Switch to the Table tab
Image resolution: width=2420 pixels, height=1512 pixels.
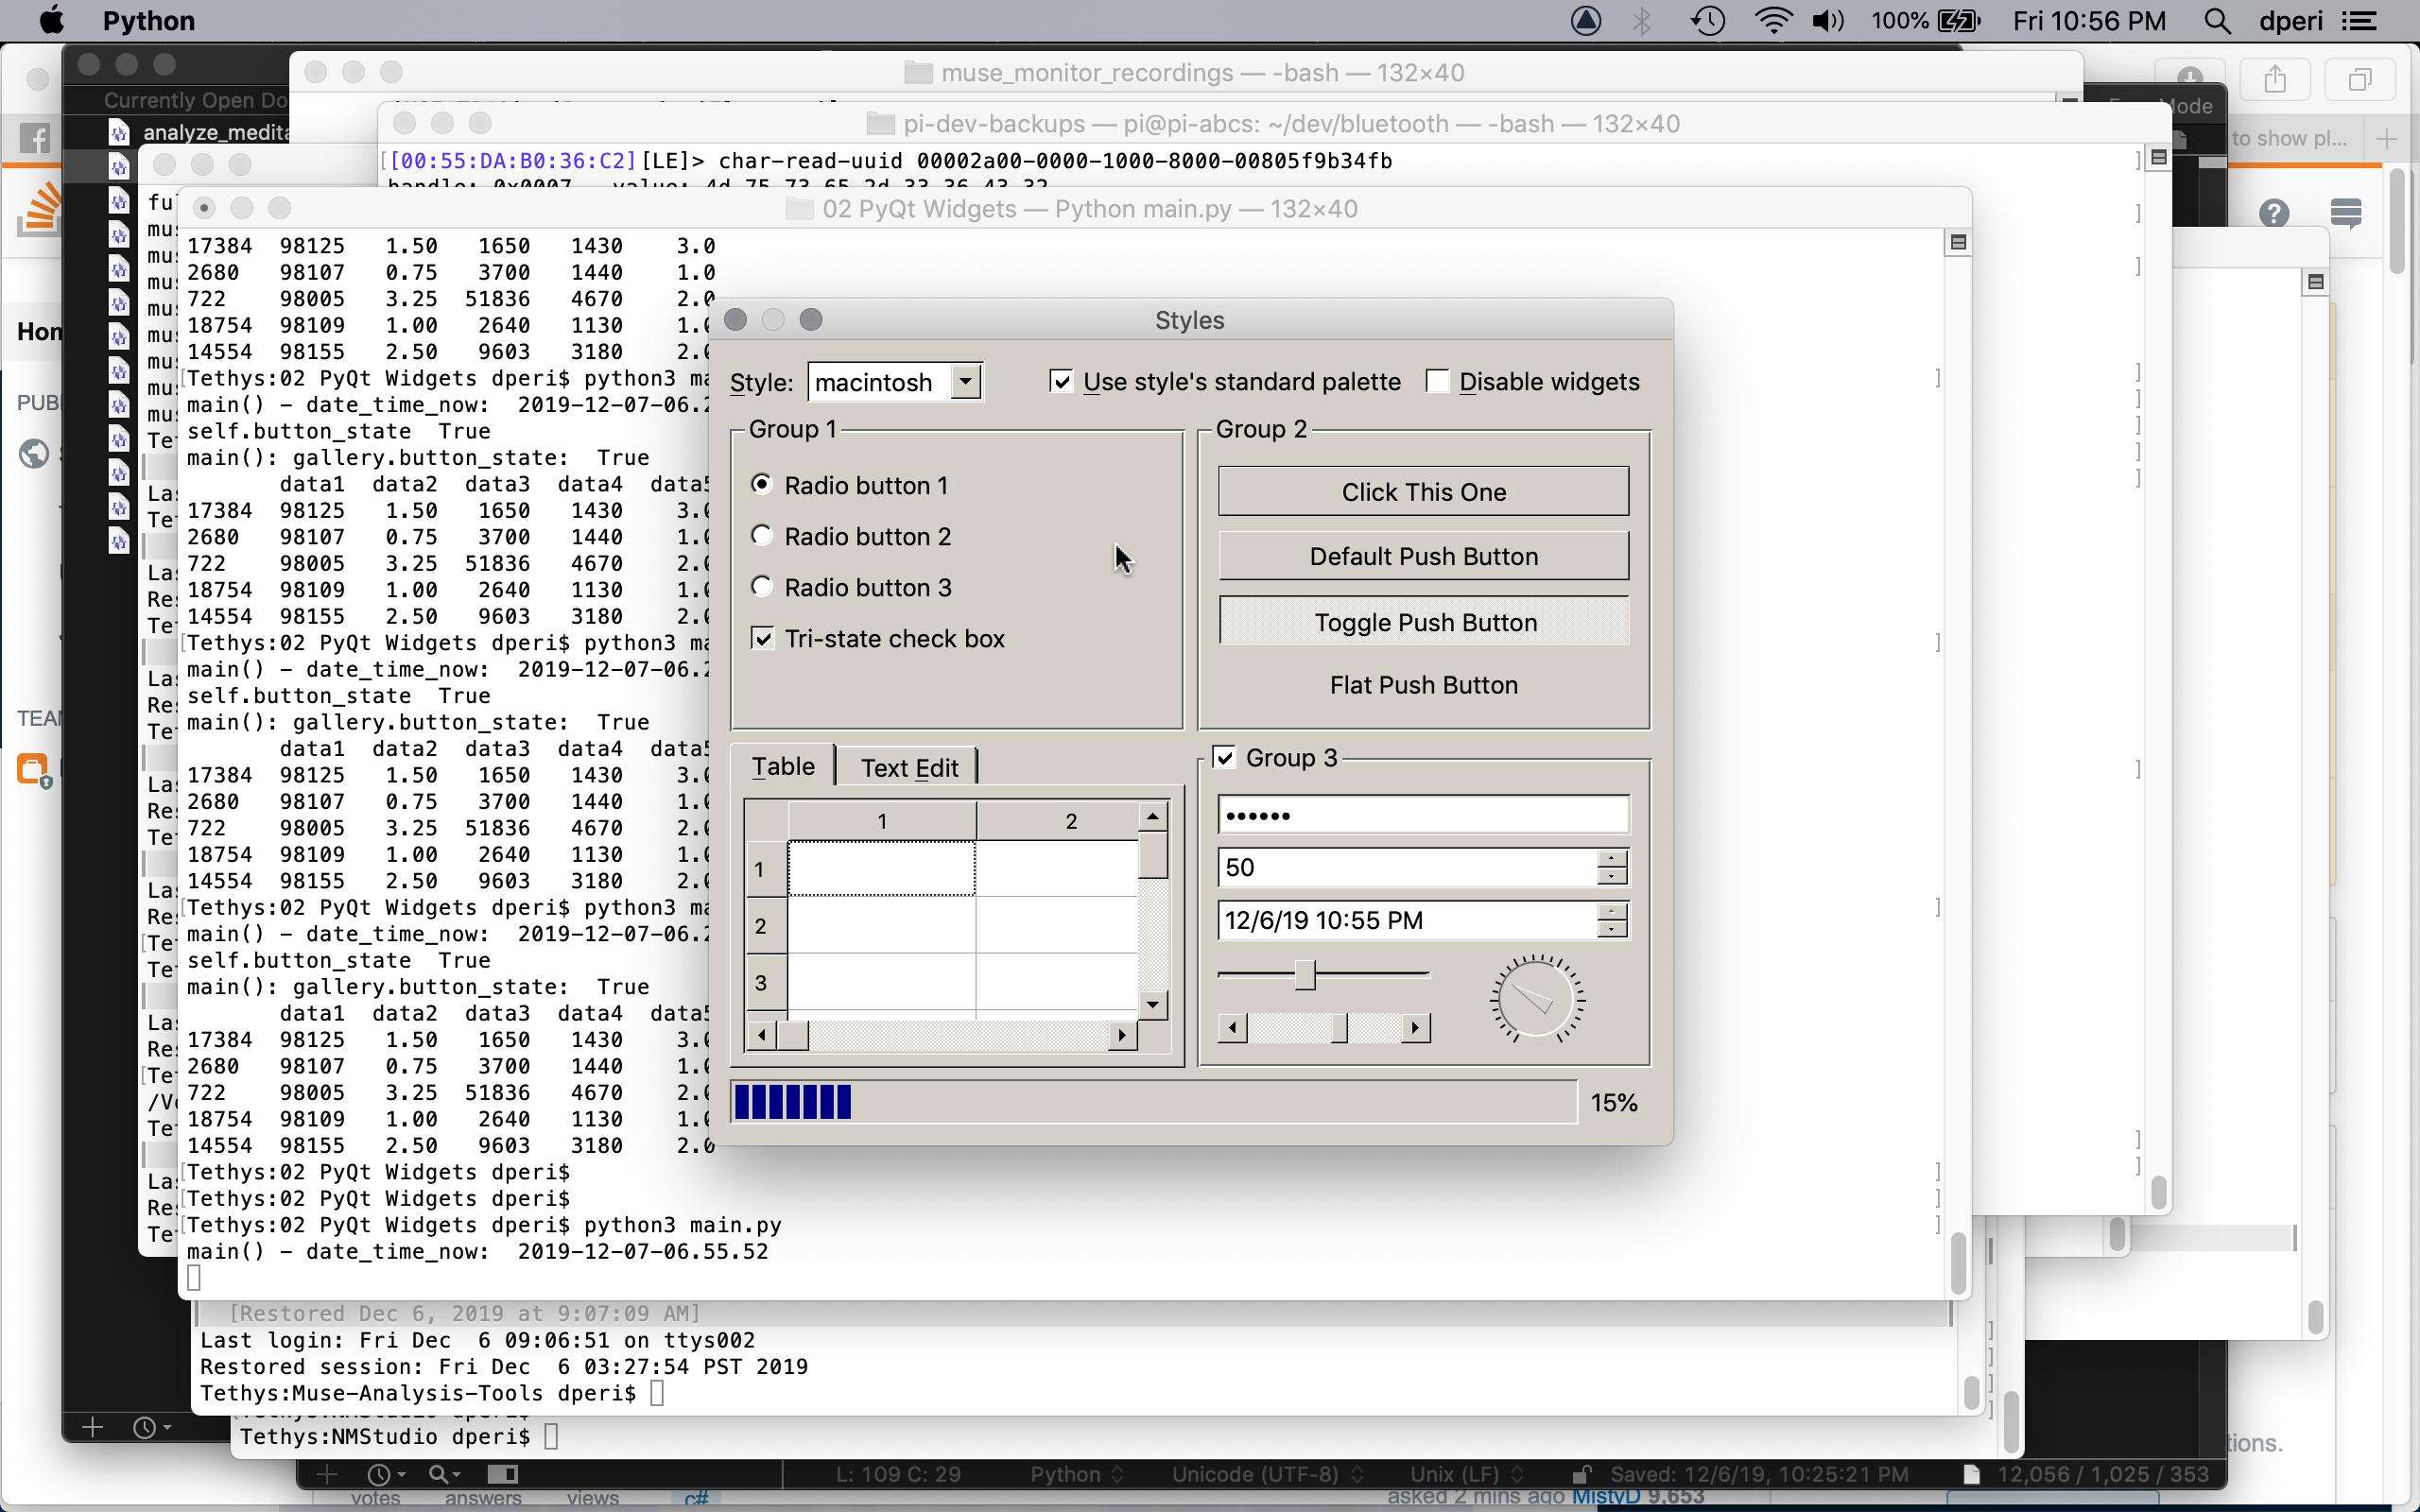pyautogui.click(x=784, y=766)
